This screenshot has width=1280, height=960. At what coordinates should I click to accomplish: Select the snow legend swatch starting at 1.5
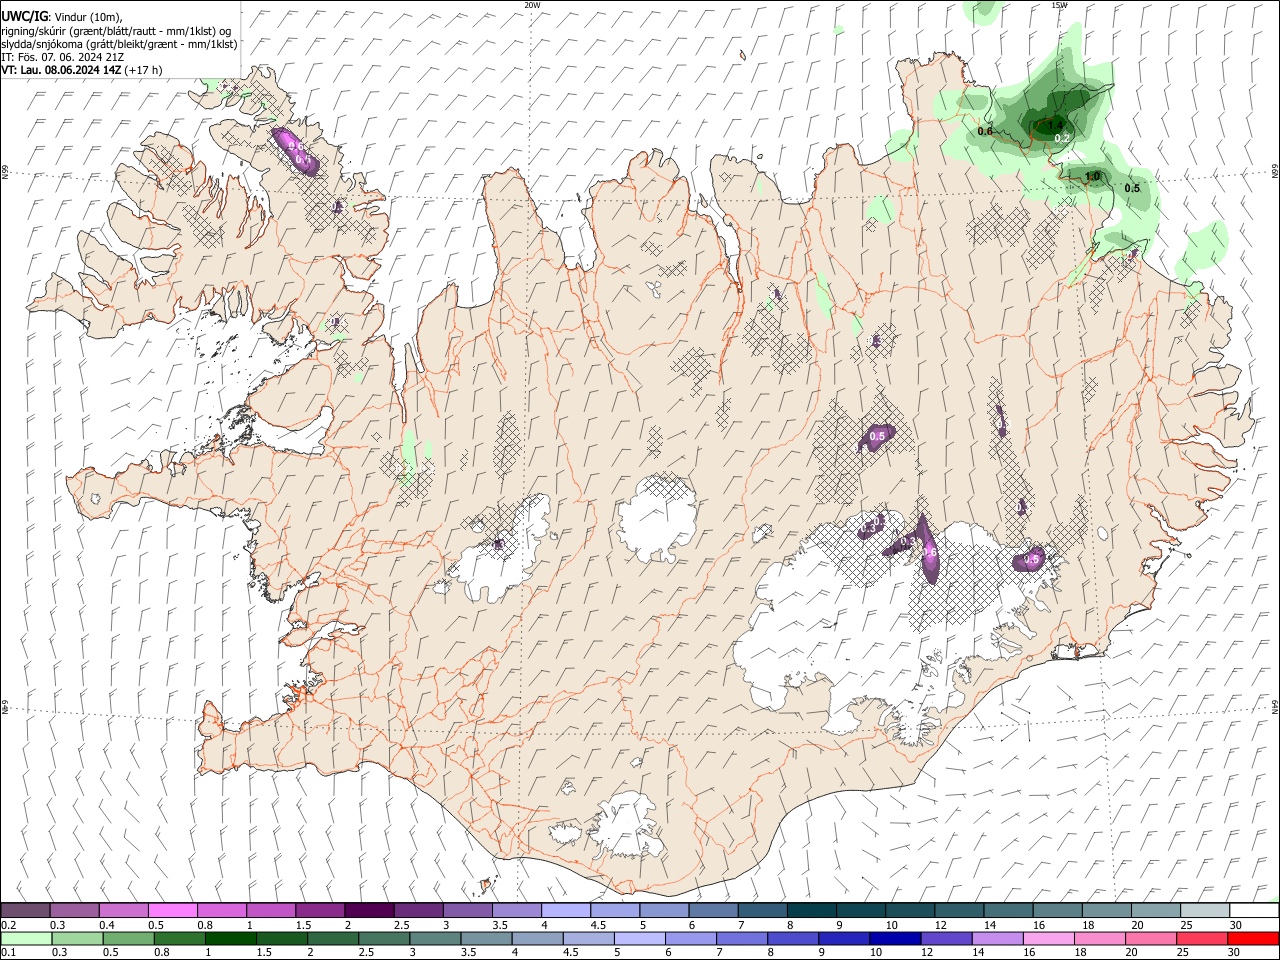pyautogui.click(x=319, y=910)
